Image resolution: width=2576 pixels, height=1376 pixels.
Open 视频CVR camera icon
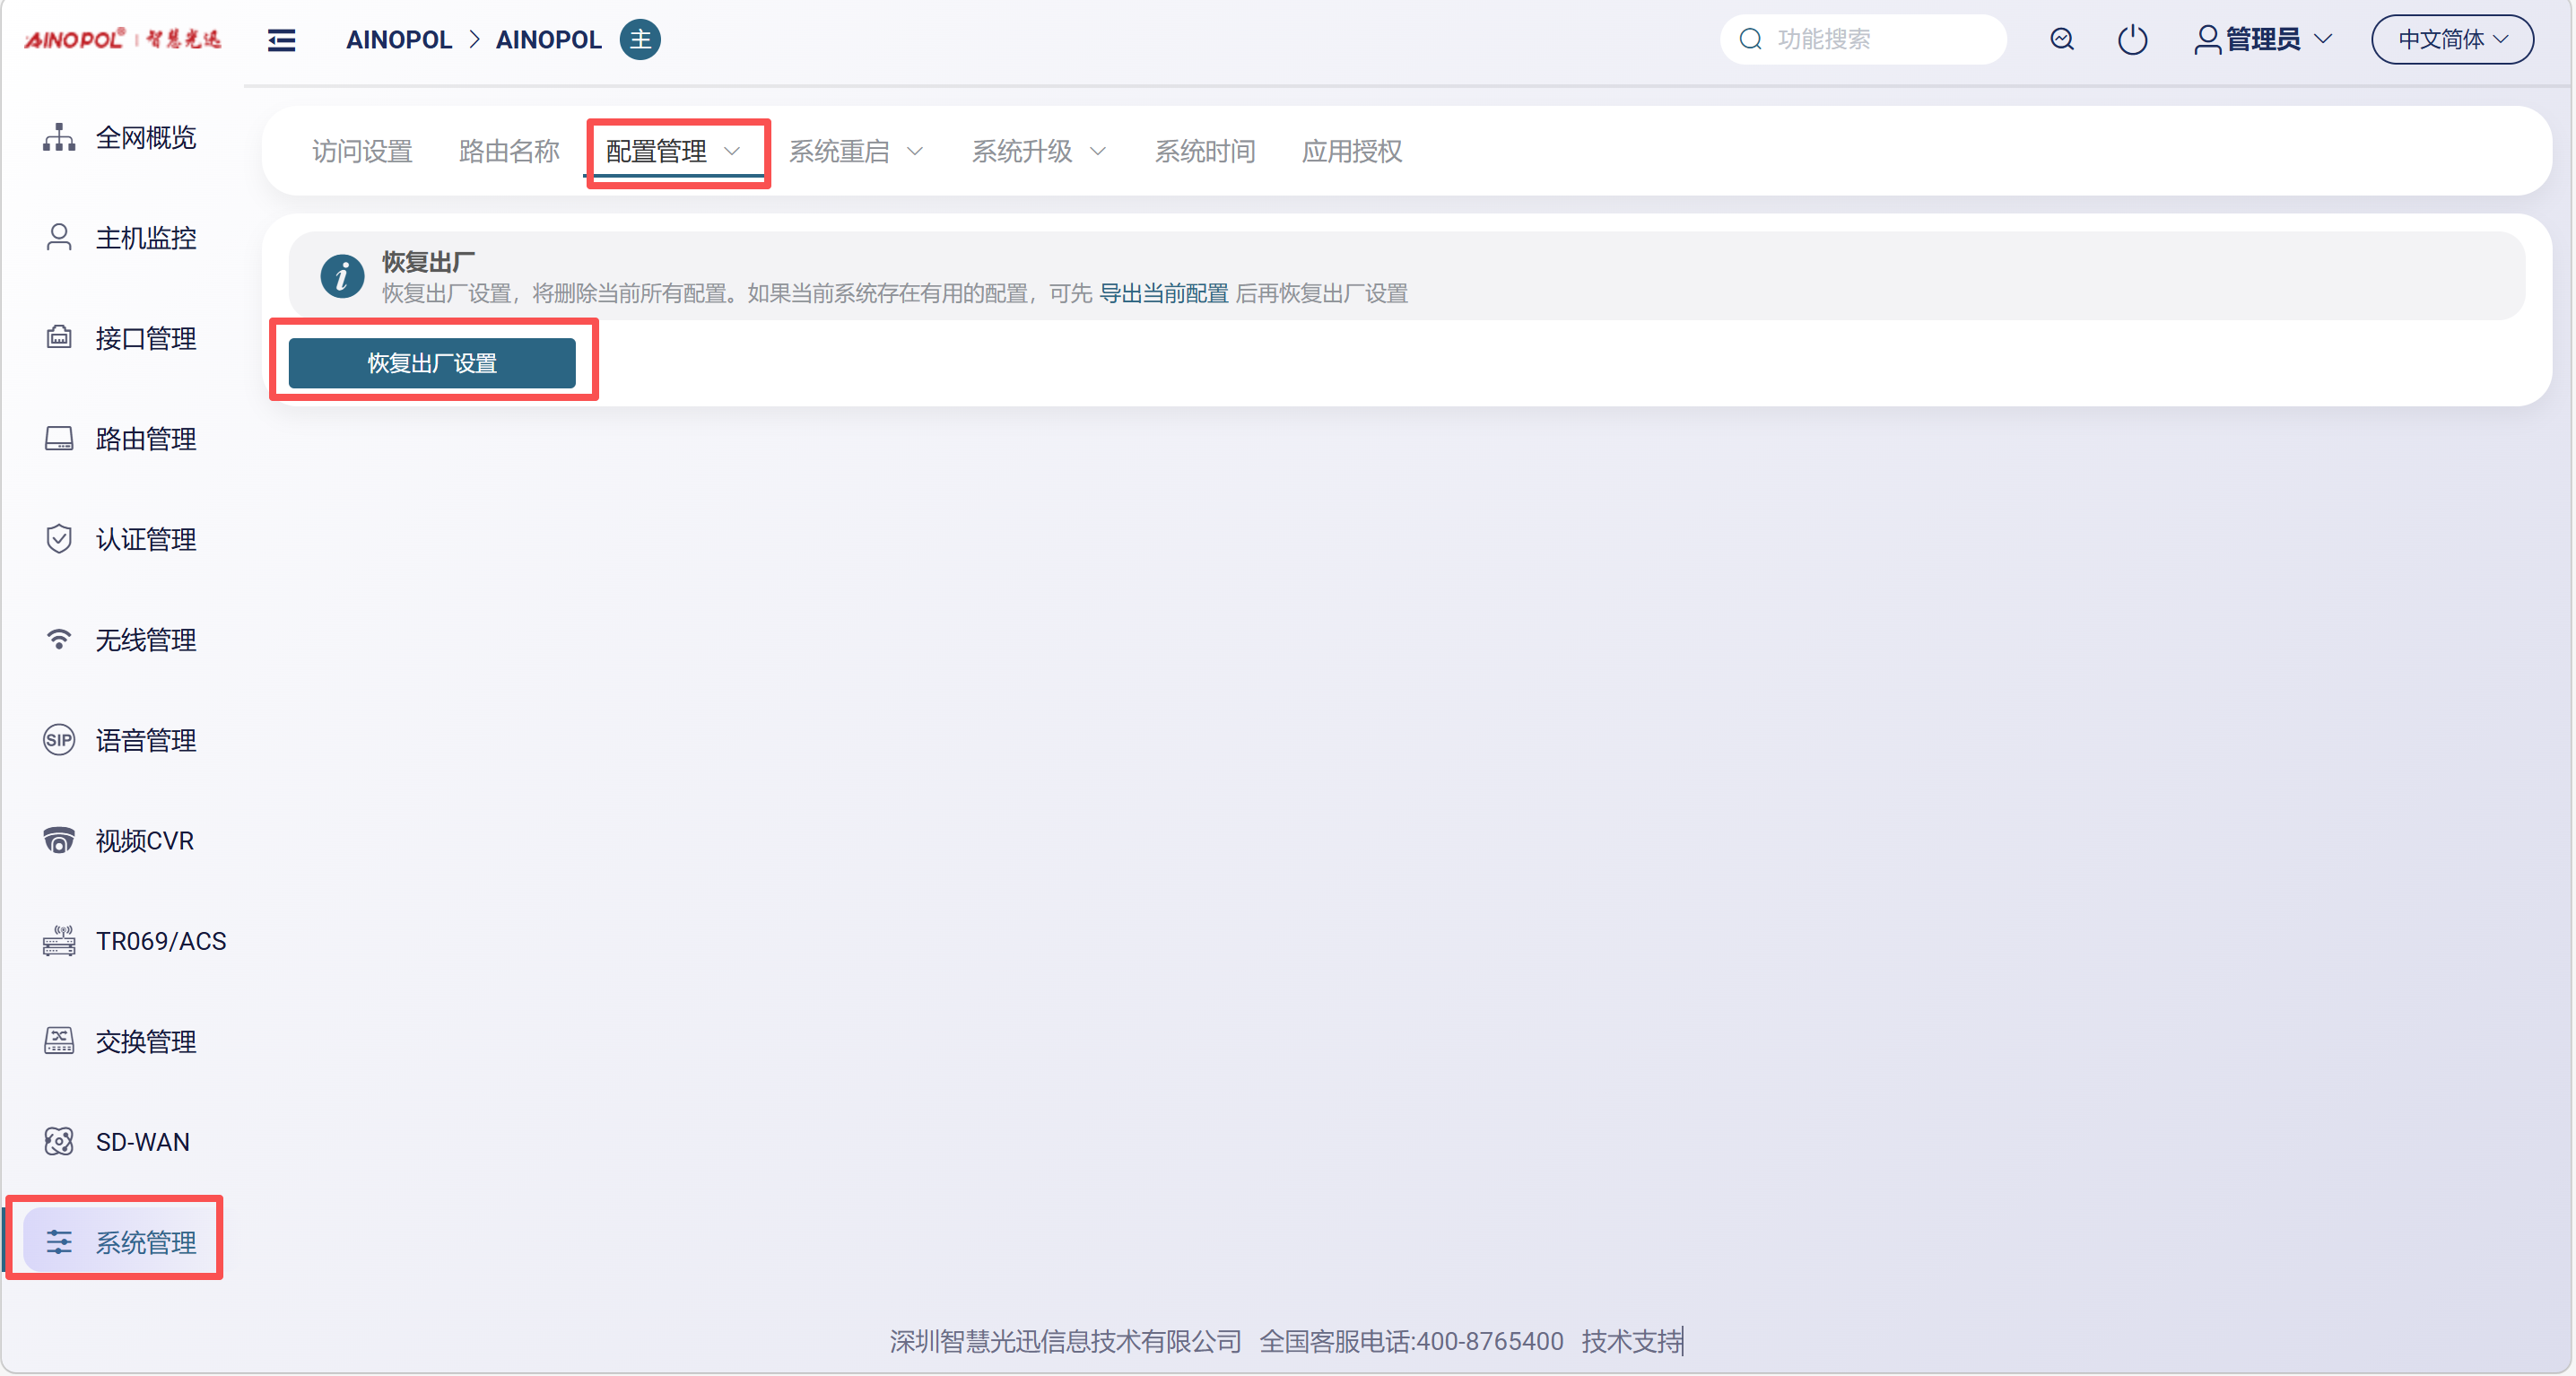coord(59,840)
